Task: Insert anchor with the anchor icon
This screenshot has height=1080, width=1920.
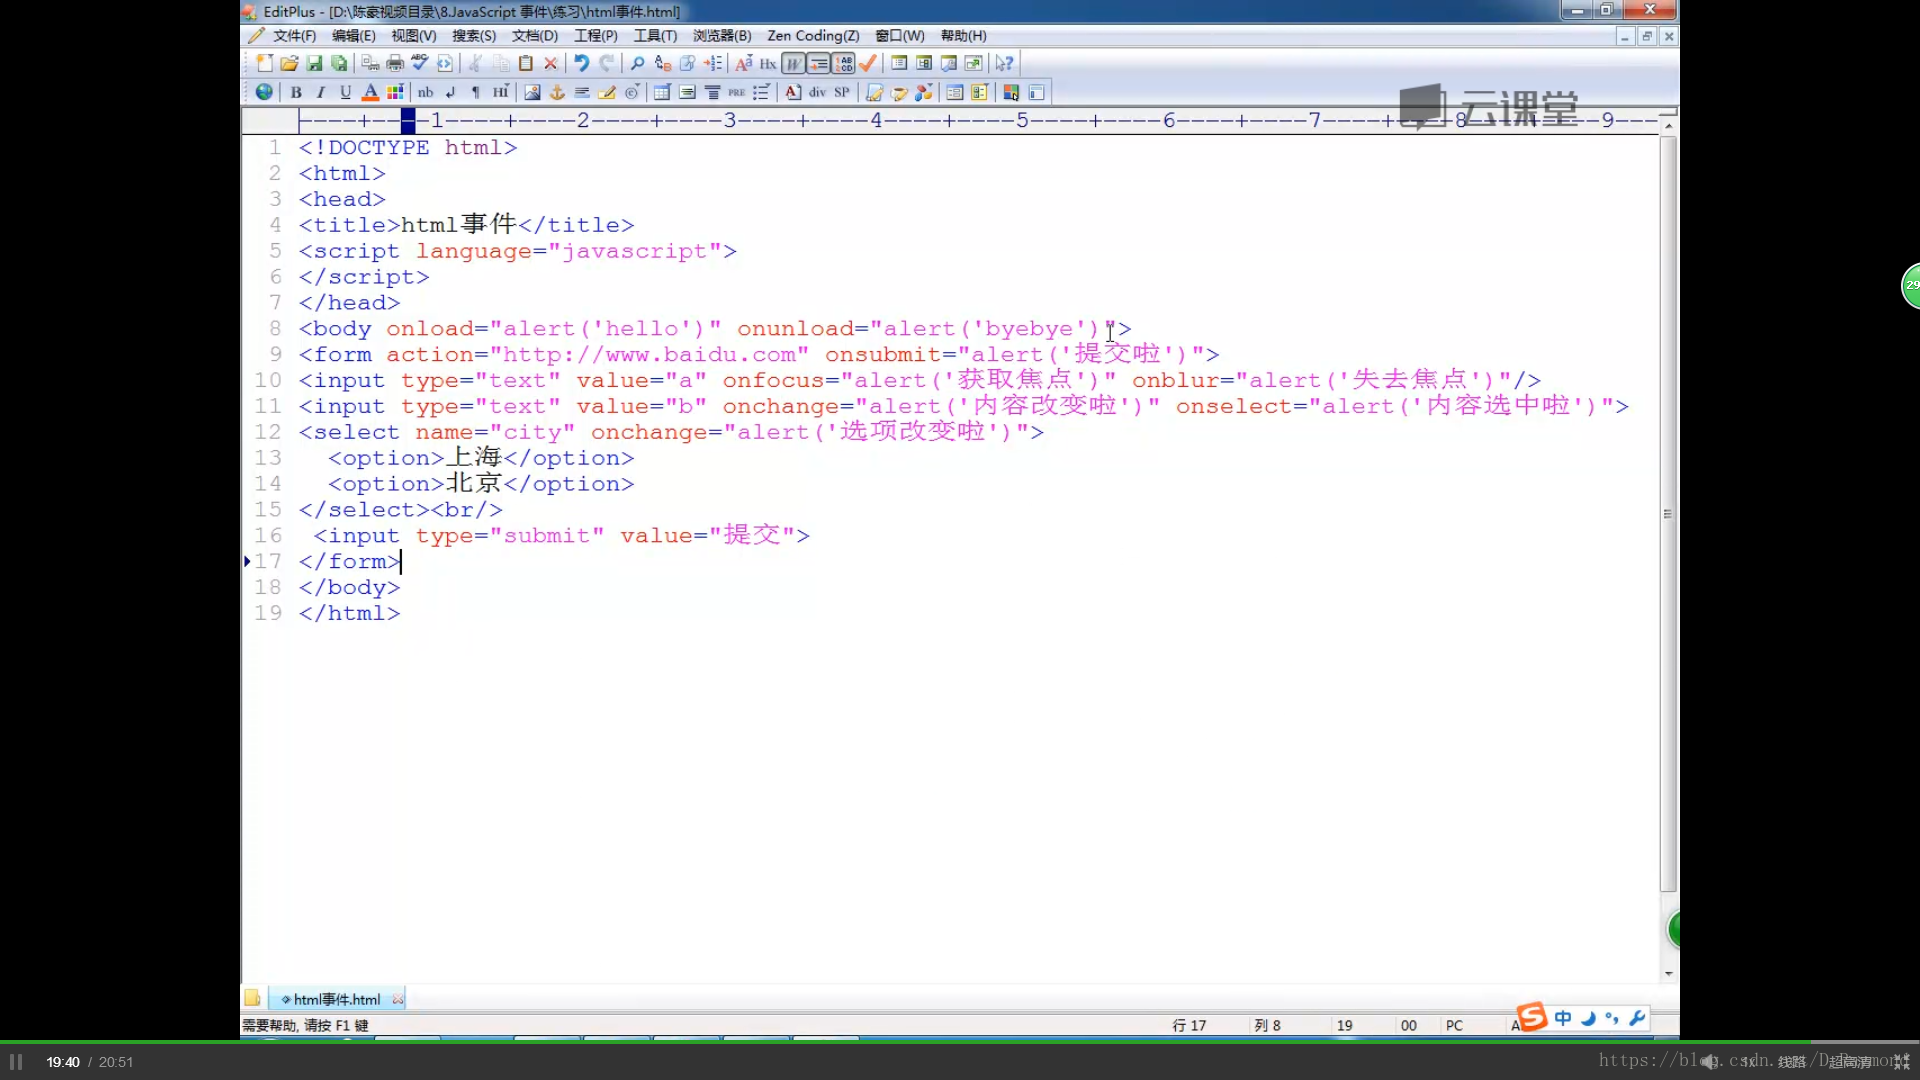Action: click(557, 92)
